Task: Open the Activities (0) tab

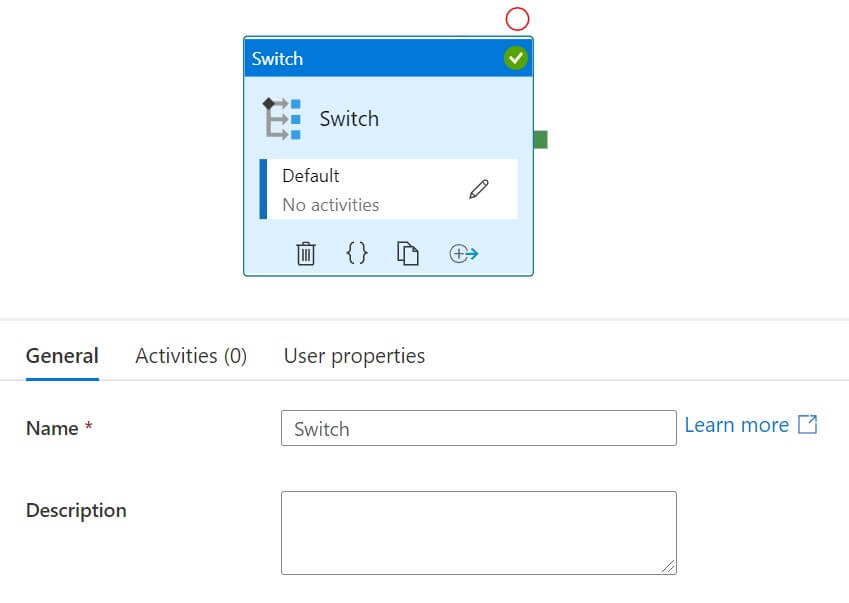Action: pos(191,356)
